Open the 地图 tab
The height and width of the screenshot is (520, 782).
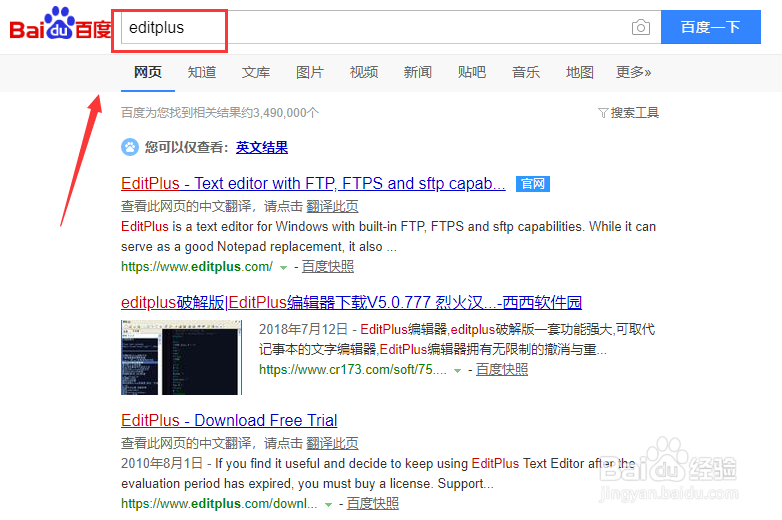tap(580, 72)
